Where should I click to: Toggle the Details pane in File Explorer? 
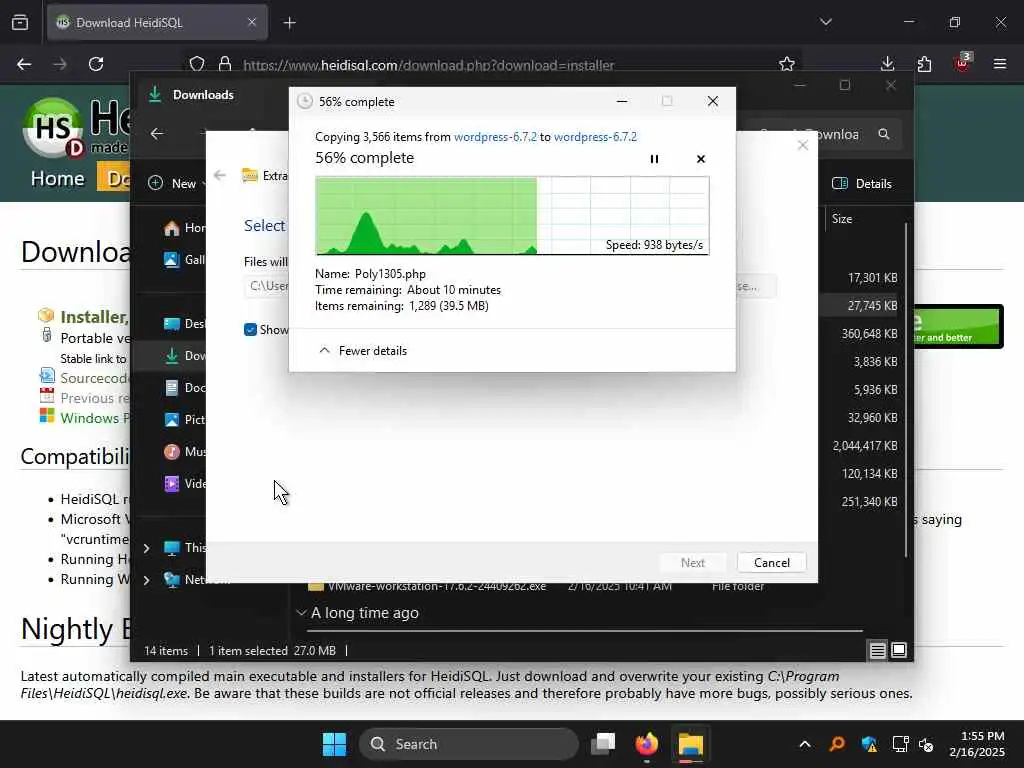coord(862,184)
